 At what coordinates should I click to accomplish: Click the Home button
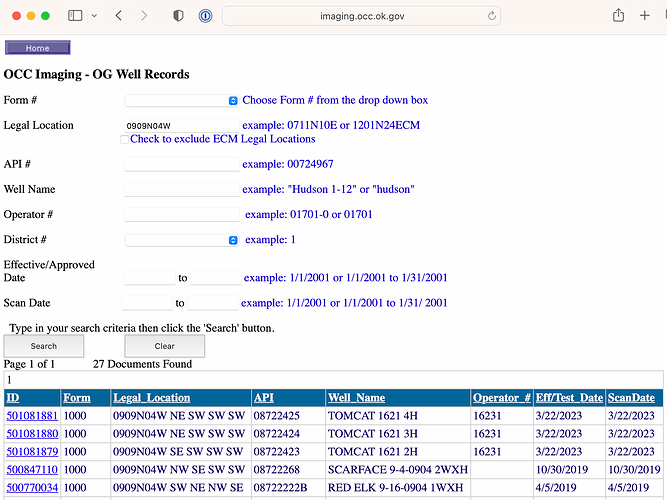(37, 48)
